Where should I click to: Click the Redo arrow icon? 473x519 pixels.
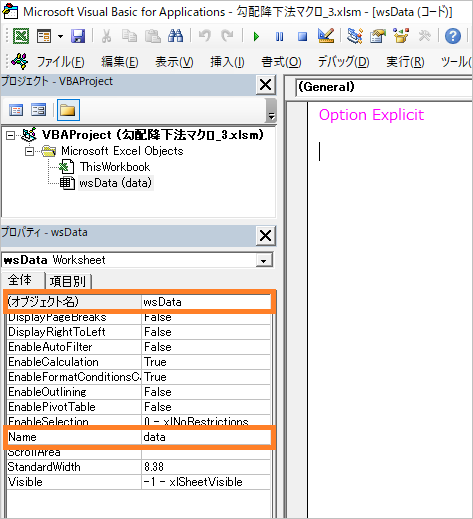tap(227, 36)
